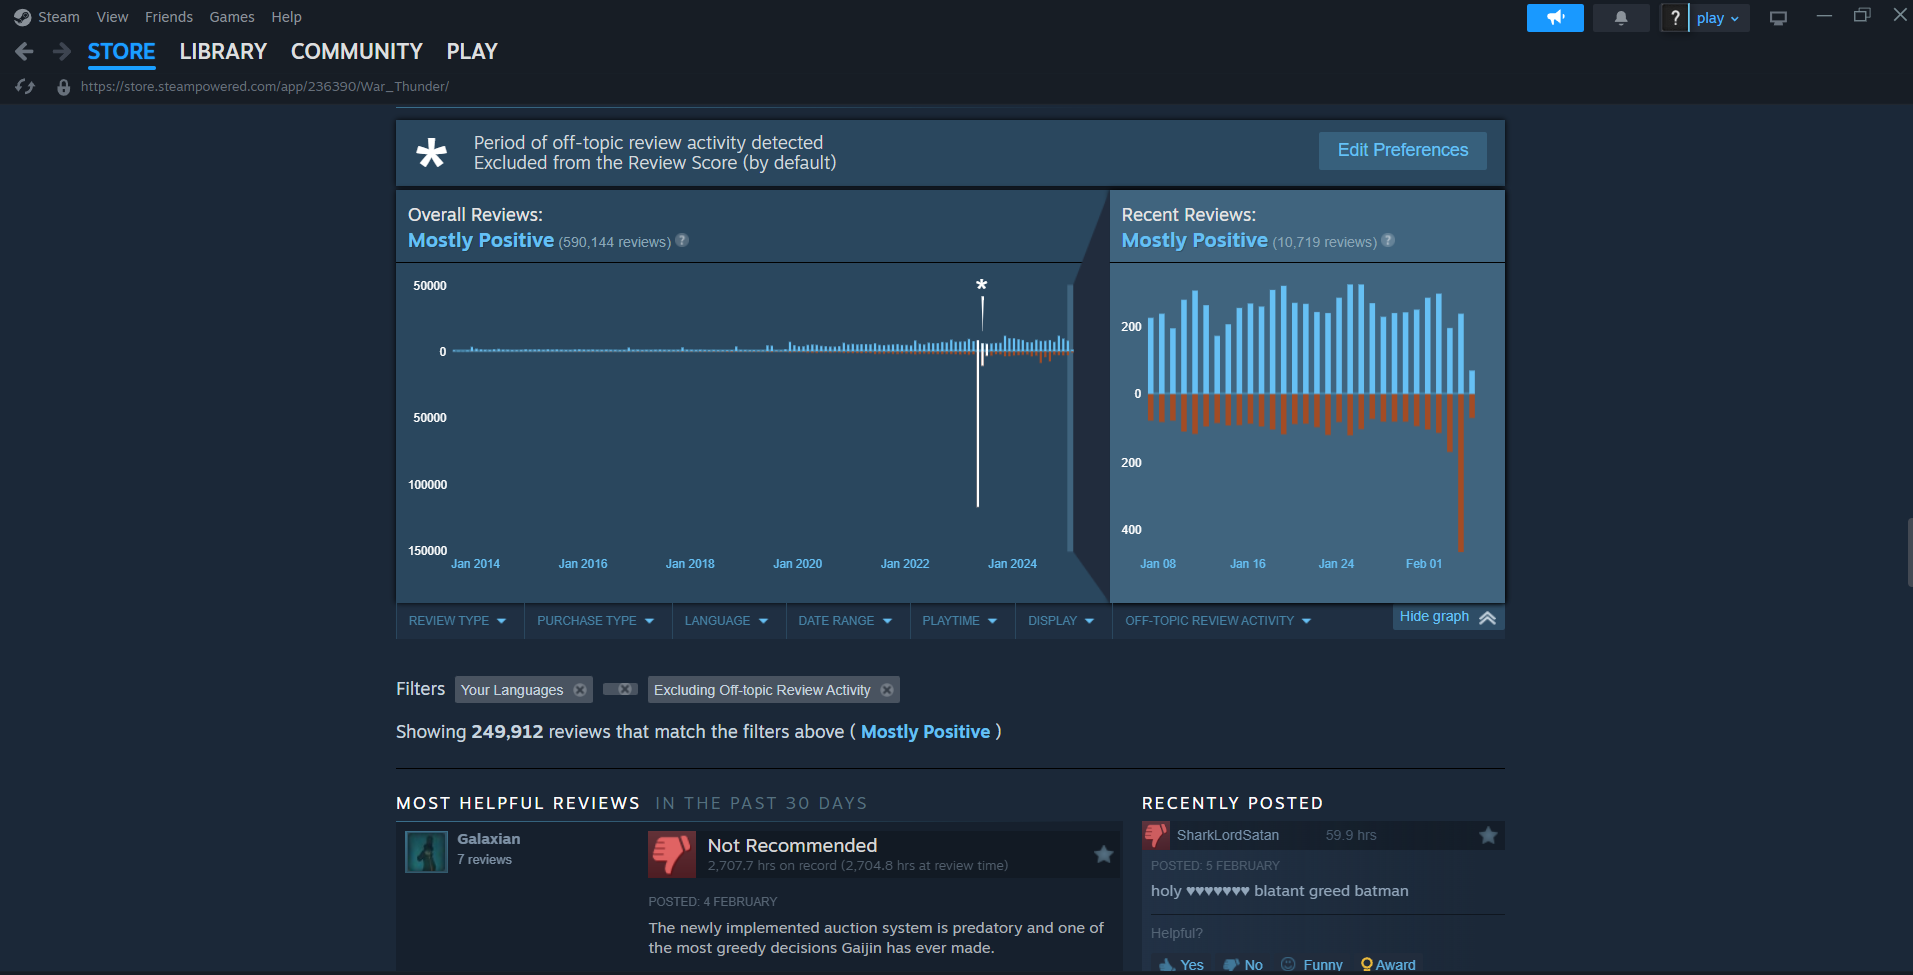The height and width of the screenshot is (975, 1913).
Task: Switch to Big Picture mode via monitor icon
Action: [1779, 17]
